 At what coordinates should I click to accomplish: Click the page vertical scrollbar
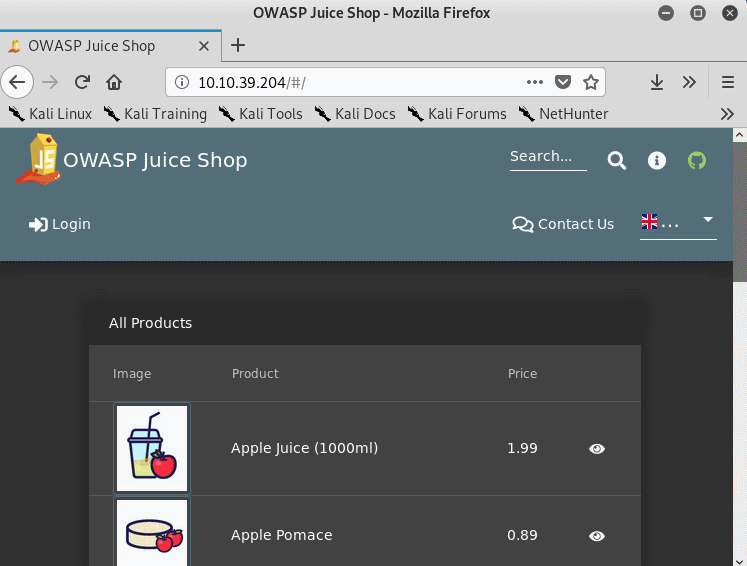click(x=739, y=214)
